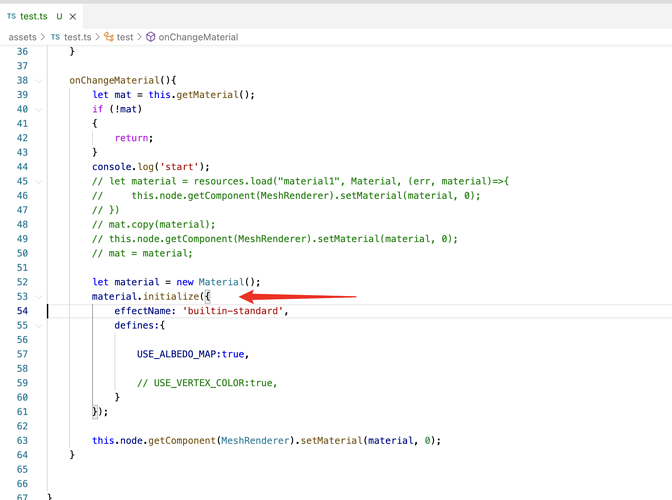Click 'getMaterial' call on line 39
This screenshot has width=672, height=500.
point(207,95)
